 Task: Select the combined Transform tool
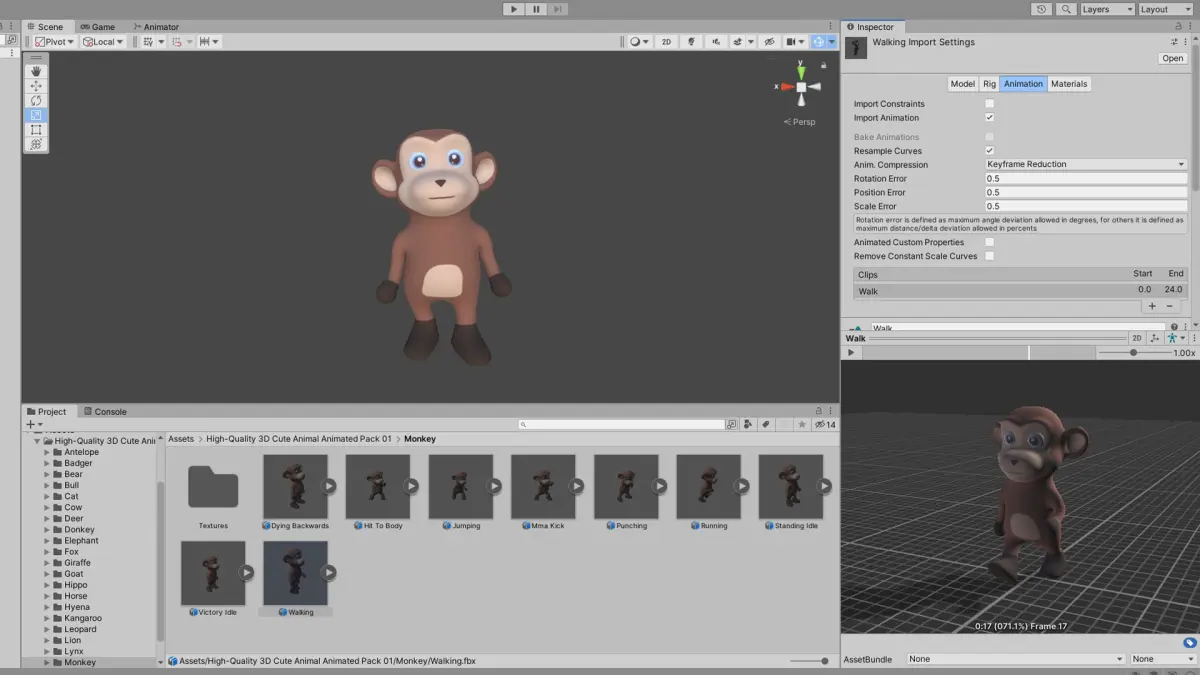click(x=36, y=144)
